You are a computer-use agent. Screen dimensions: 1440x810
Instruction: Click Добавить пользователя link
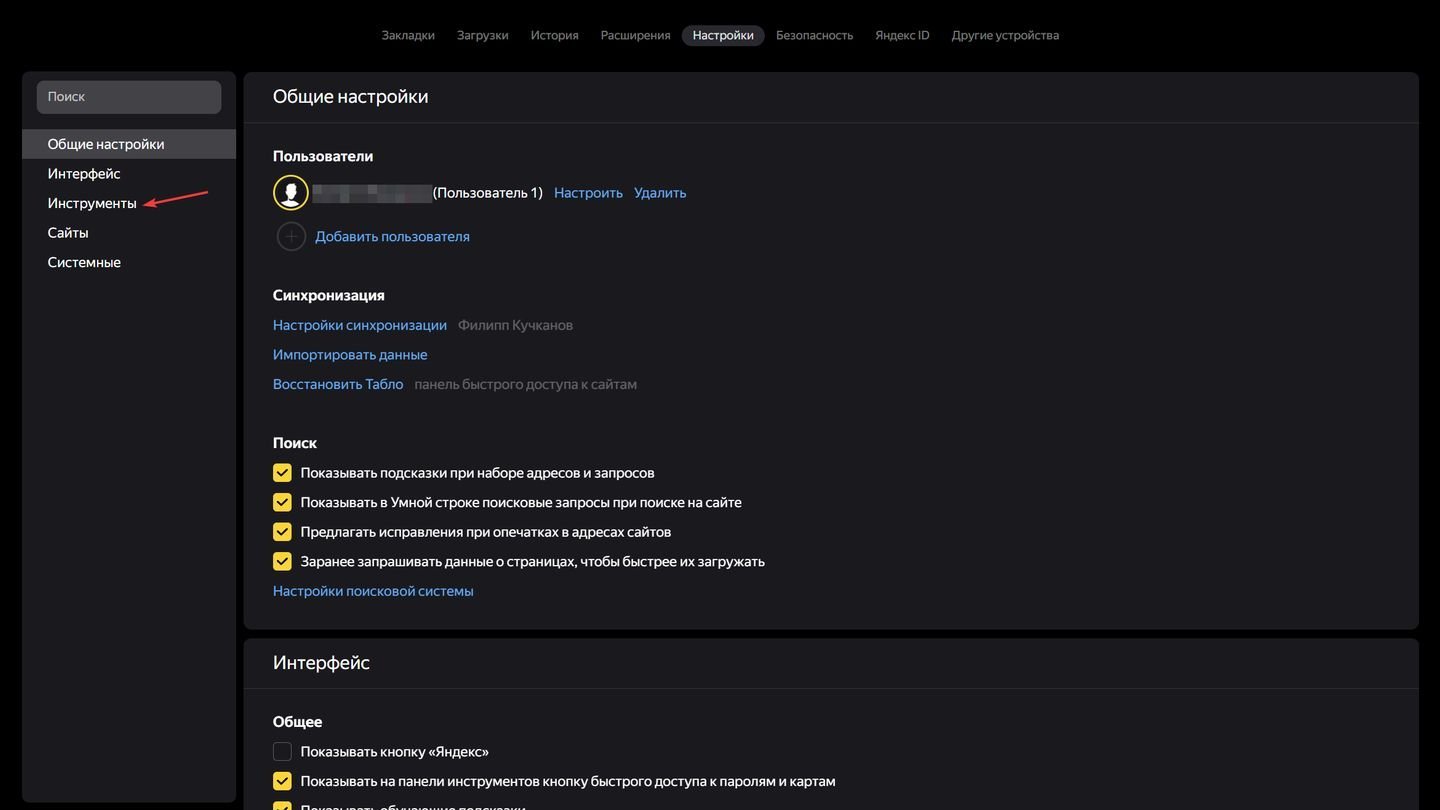coord(392,237)
